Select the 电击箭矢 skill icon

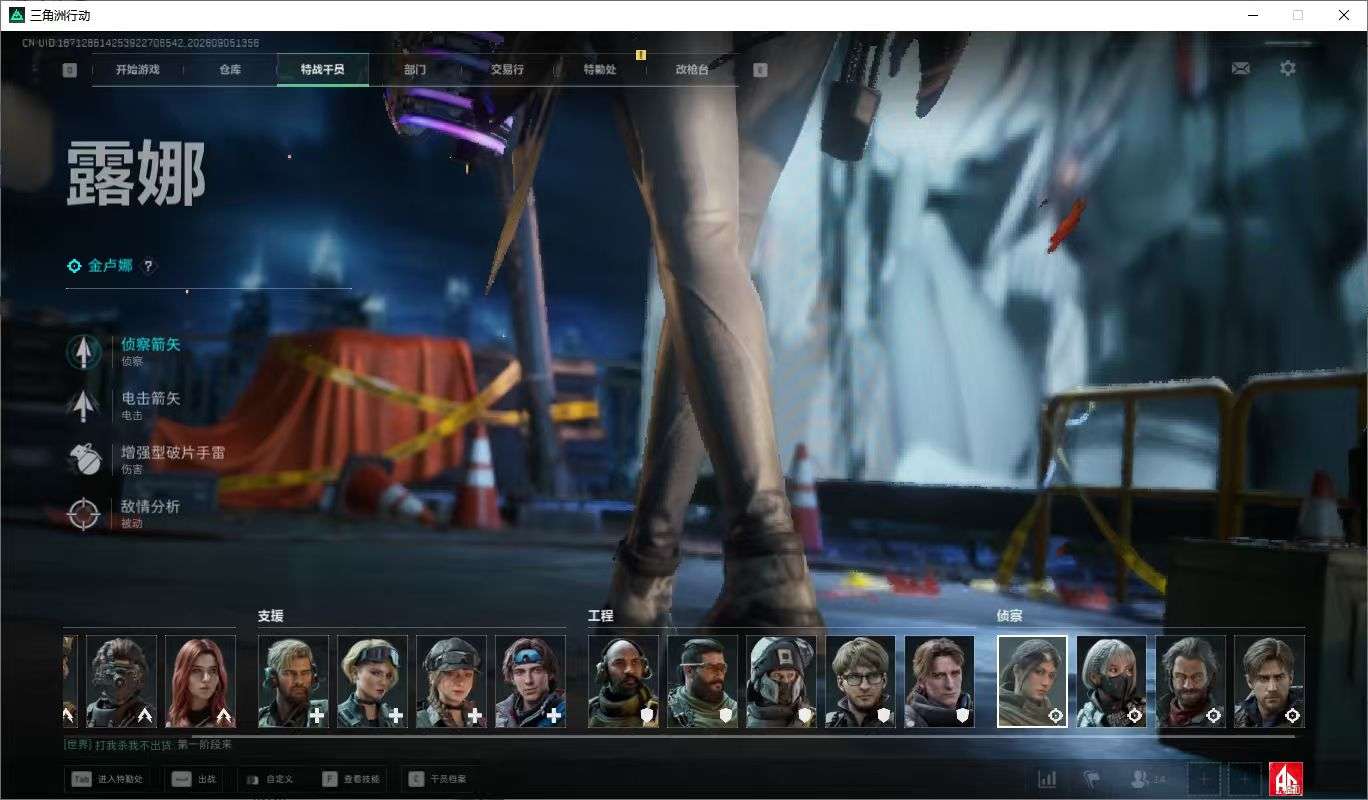pyautogui.click(x=84, y=405)
